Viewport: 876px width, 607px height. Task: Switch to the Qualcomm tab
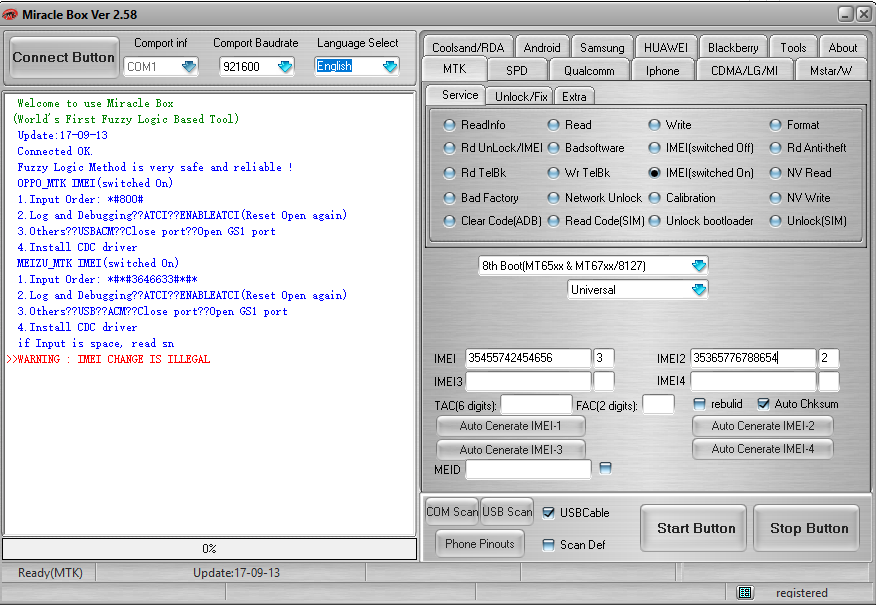coord(589,71)
